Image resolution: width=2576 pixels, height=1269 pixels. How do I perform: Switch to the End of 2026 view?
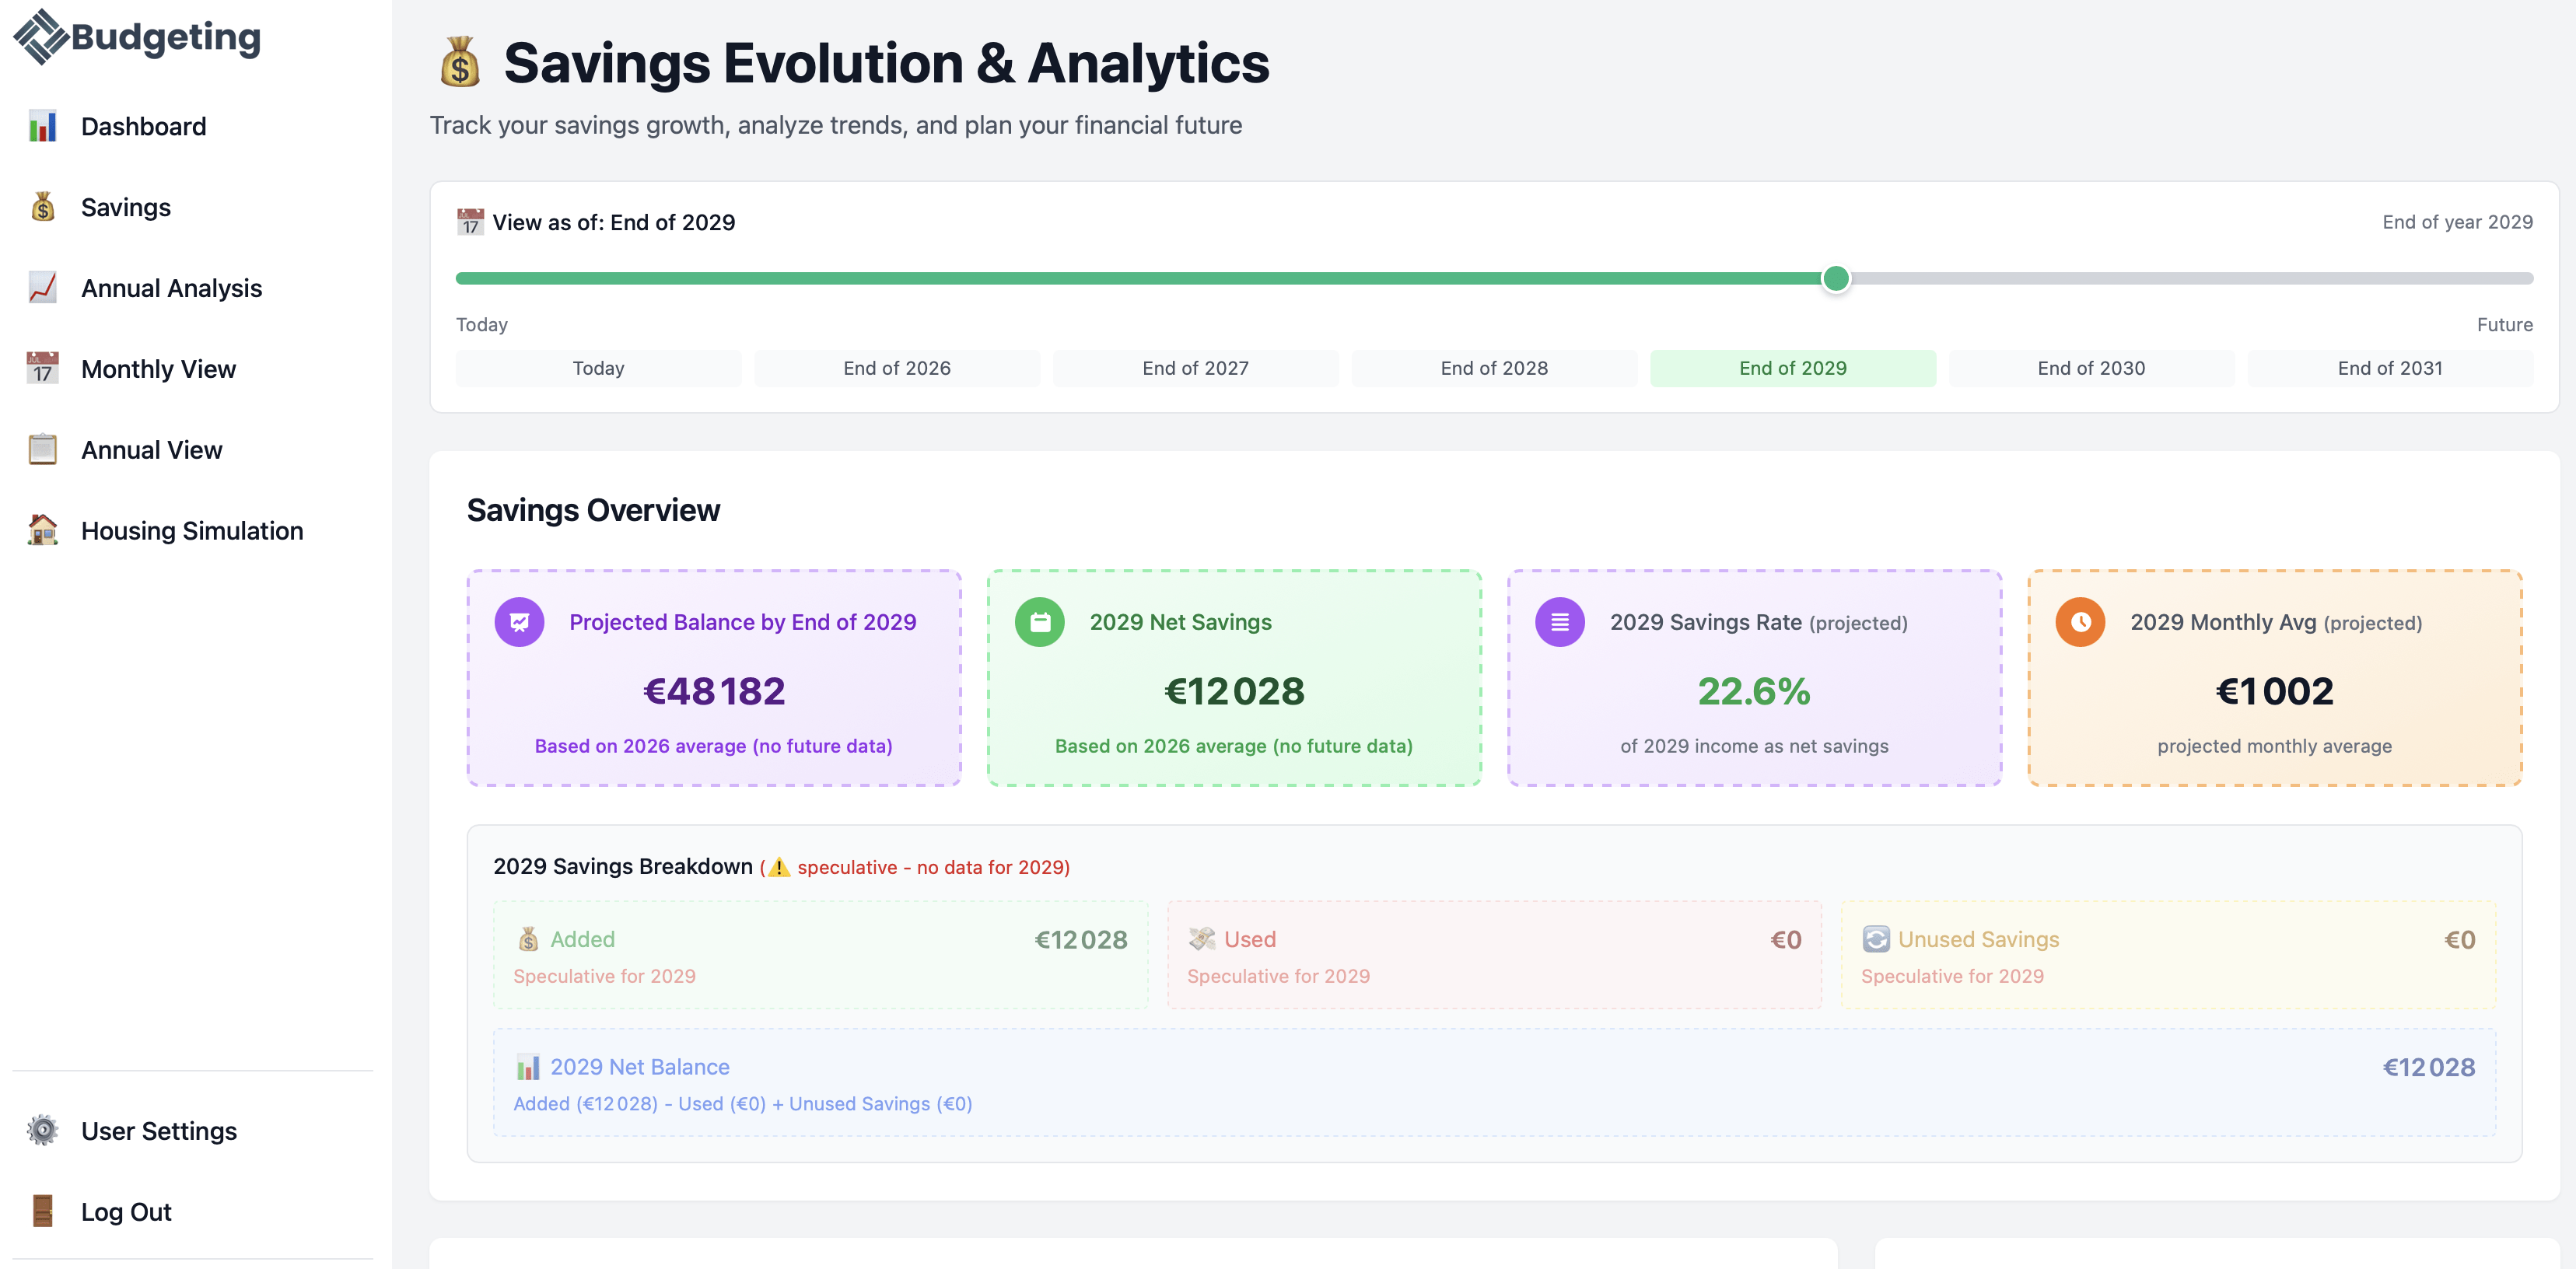pos(897,368)
